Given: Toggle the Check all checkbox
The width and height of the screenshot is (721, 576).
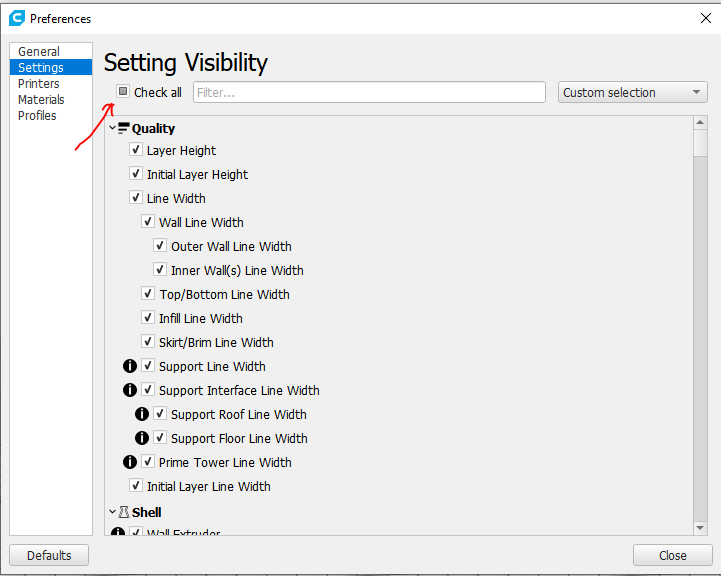Looking at the screenshot, I should click(x=123, y=92).
